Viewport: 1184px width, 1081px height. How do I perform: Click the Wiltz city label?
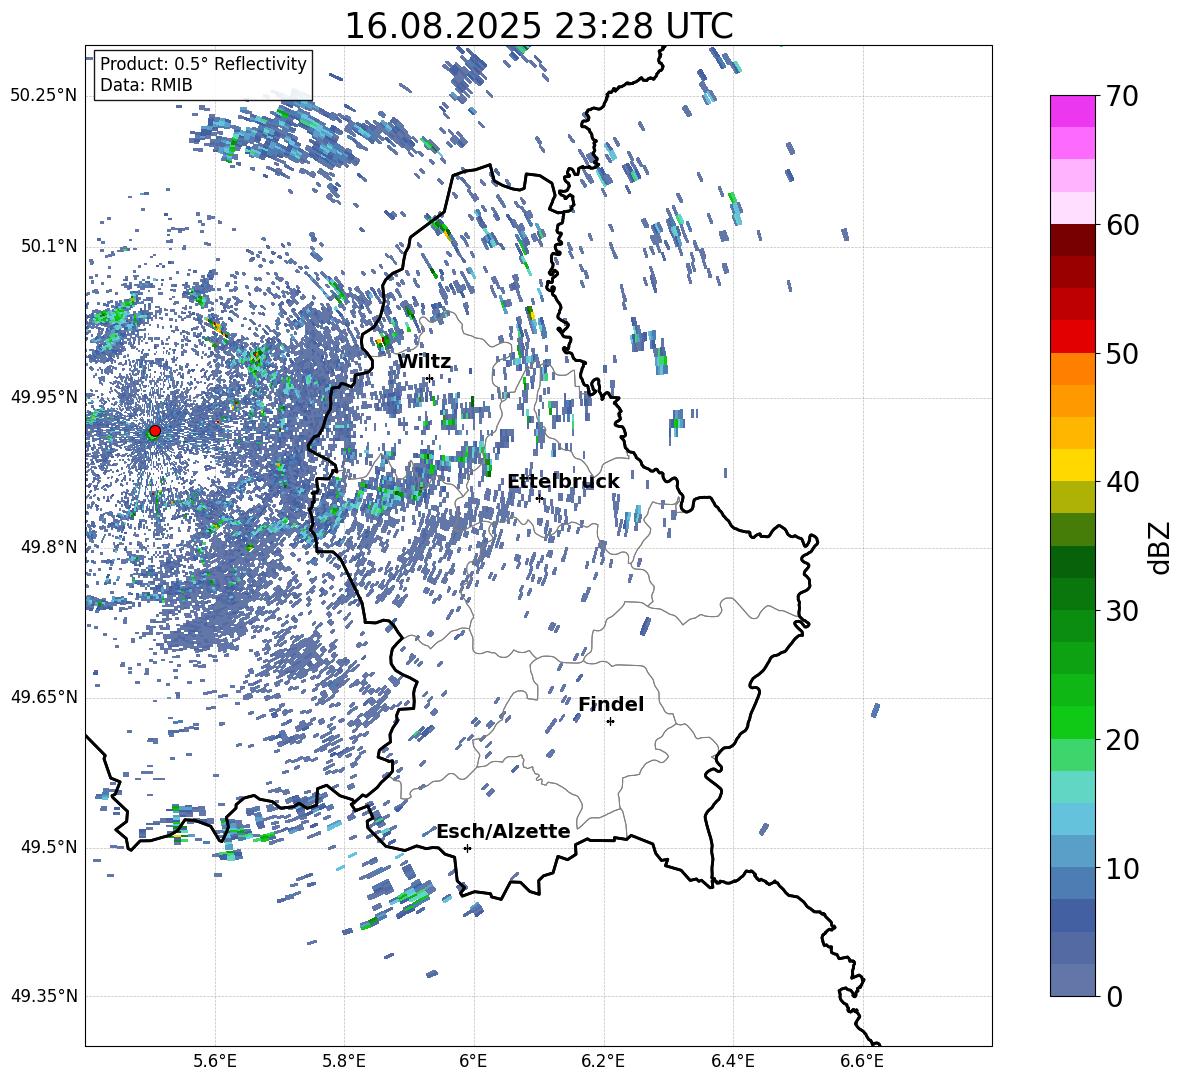(424, 362)
